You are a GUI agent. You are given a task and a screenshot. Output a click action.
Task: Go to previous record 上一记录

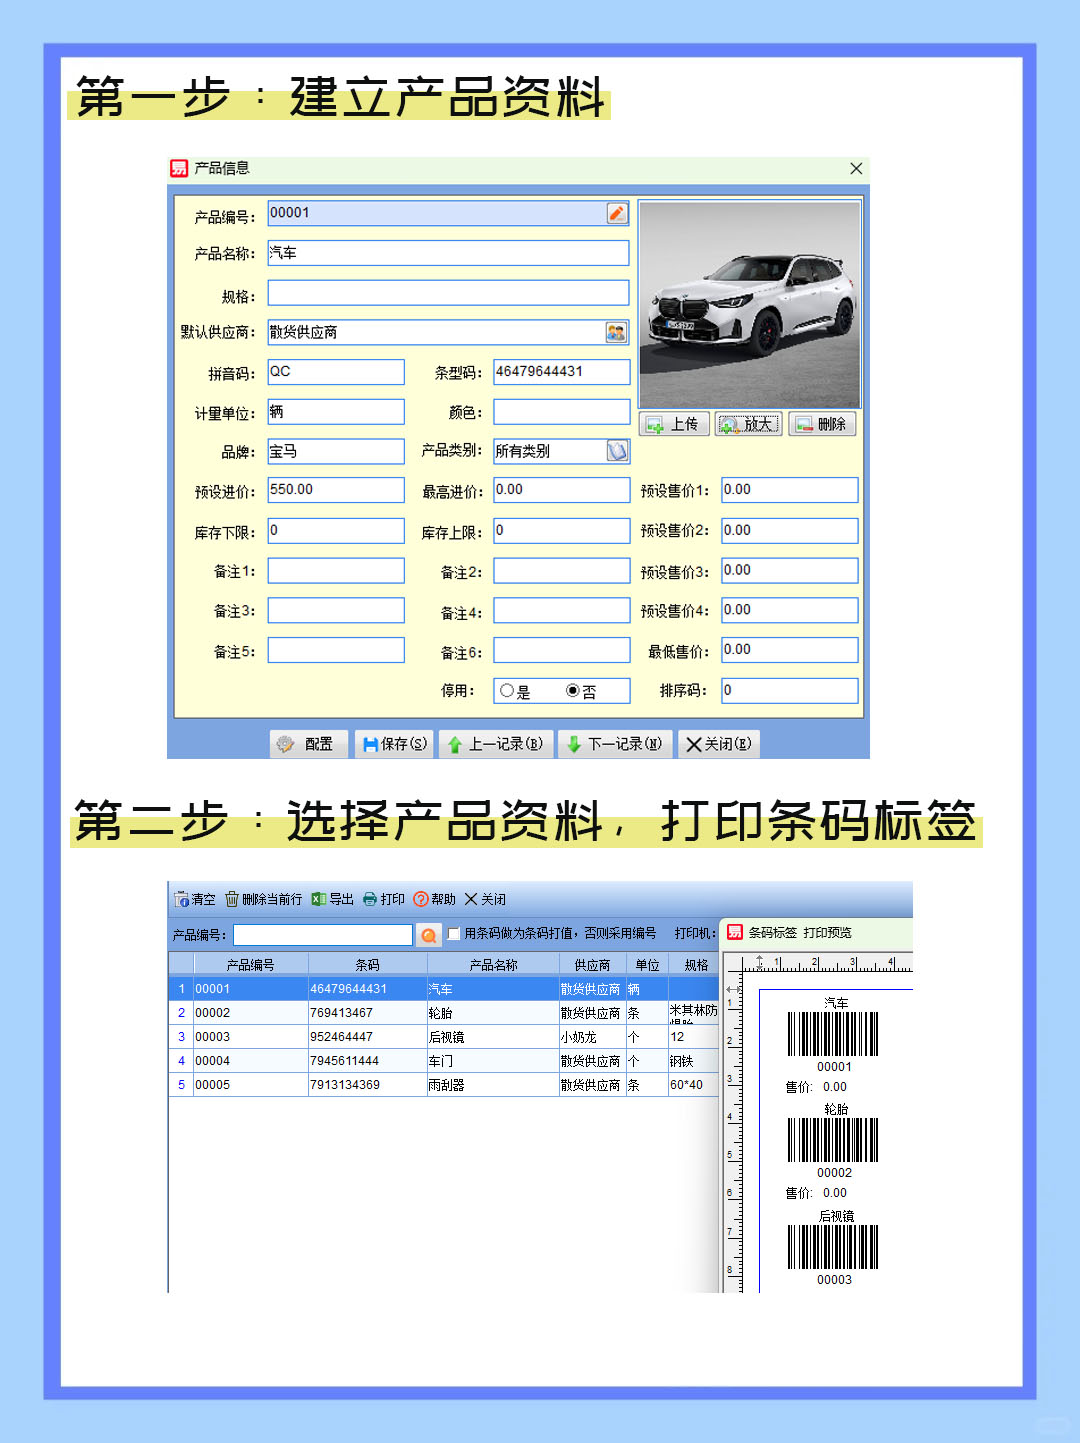pos(495,744)
